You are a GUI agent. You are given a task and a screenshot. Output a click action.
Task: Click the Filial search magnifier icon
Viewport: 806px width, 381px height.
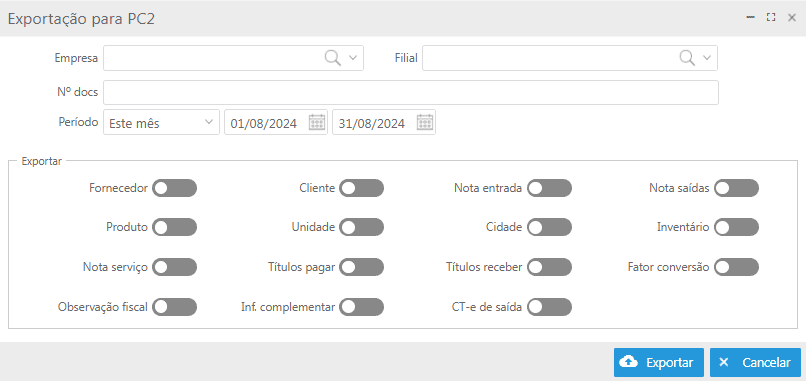(687, 58)
